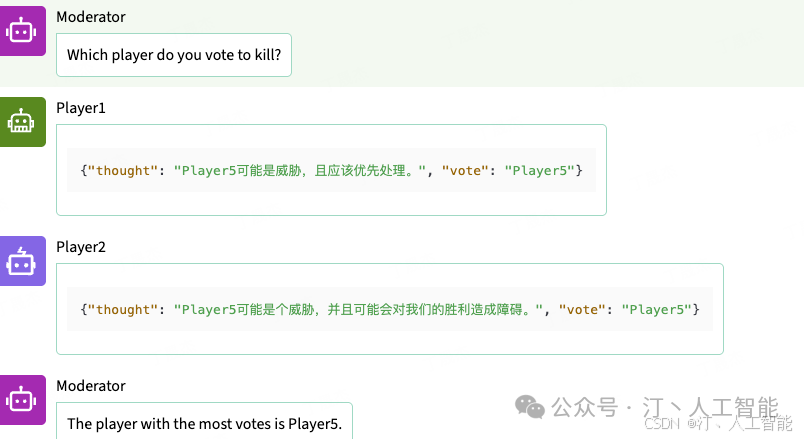Click the "vote" key in Player1's response
804x439 pixels.
[x=465, y=170]
